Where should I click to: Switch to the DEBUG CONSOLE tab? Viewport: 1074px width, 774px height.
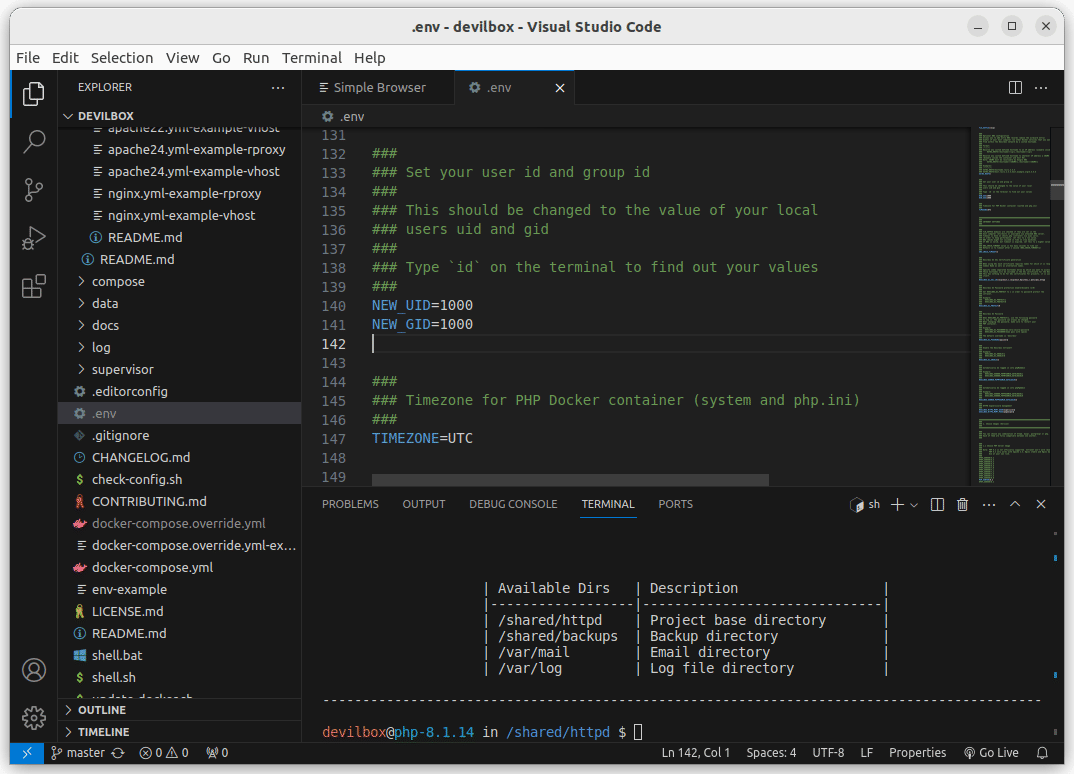point(513,504)
